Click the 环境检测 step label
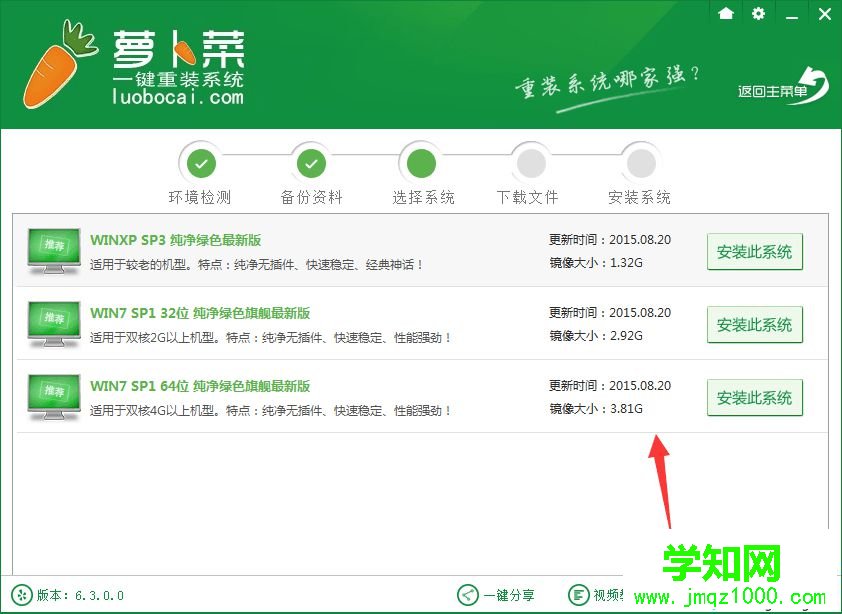The height and width of the screenshot is (614, 842). pyautogui.click(x=200, y=197)
